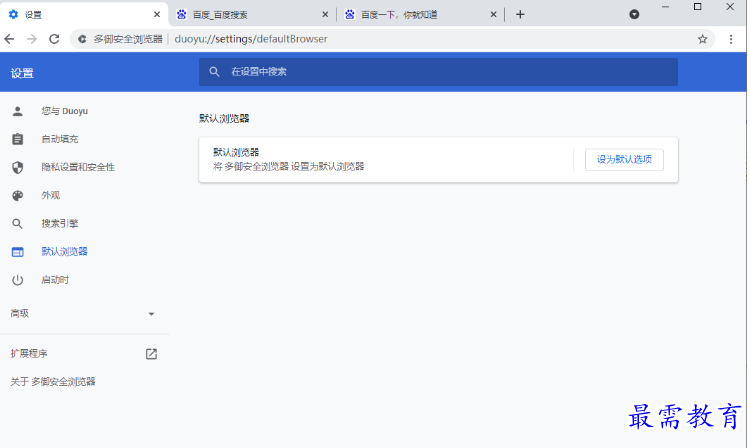The width and height of the screenshot is (750, 448).
Task: Maximize the browser window
Action: point(697,7)
